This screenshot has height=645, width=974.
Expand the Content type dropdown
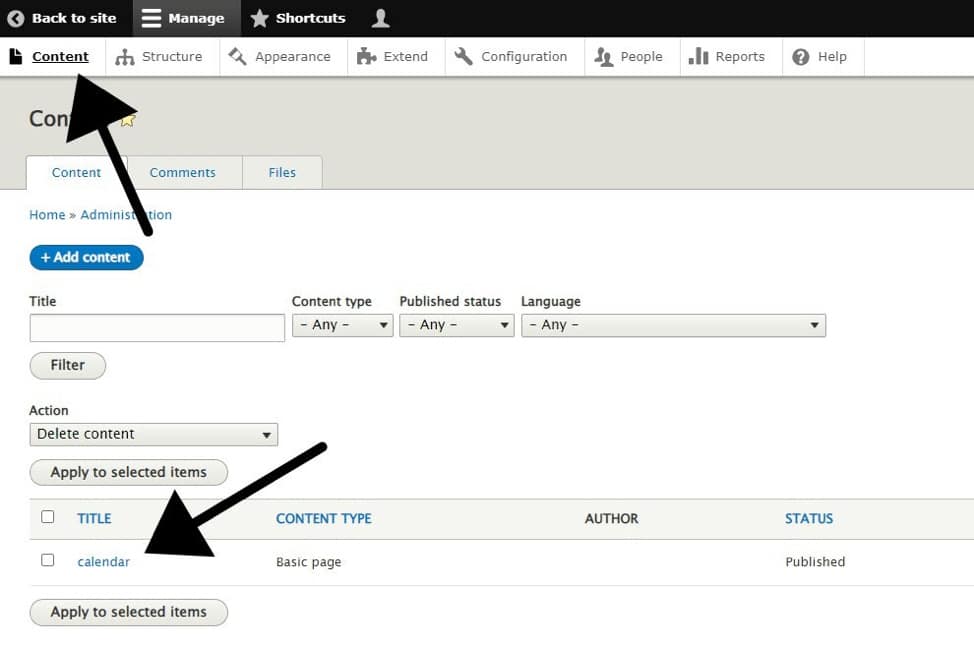(x=342, y=325)
